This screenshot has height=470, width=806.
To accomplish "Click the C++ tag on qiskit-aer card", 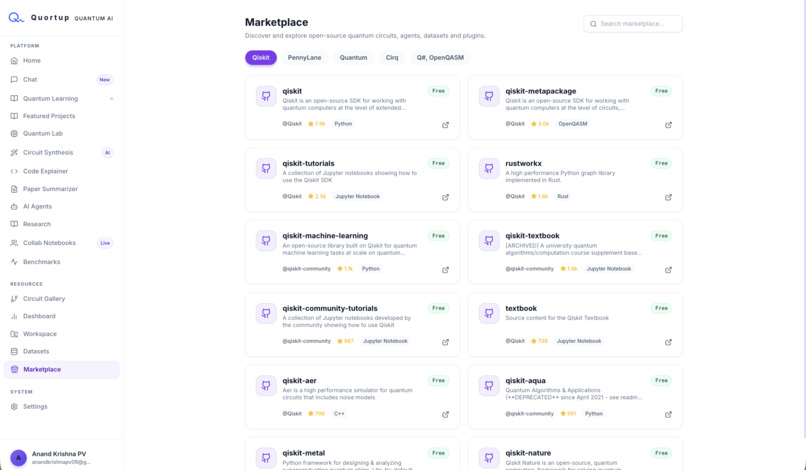I will tap(339, 413).
